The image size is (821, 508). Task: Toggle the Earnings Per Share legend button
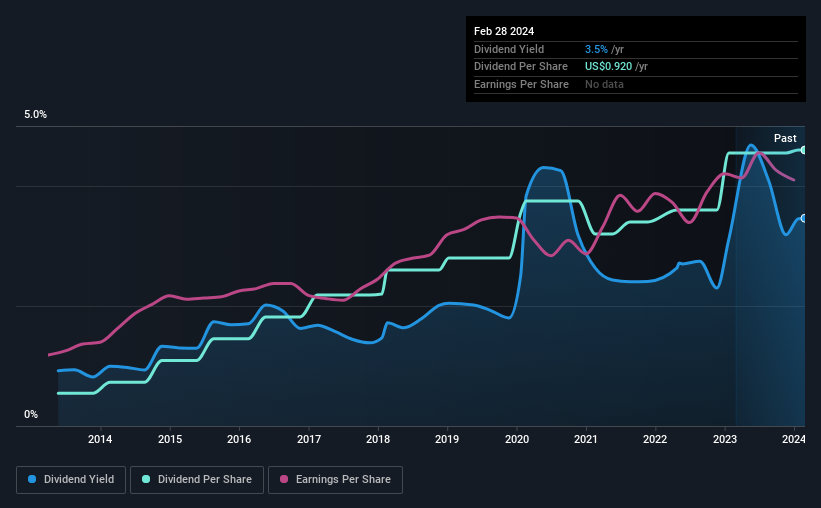point(335,480)
